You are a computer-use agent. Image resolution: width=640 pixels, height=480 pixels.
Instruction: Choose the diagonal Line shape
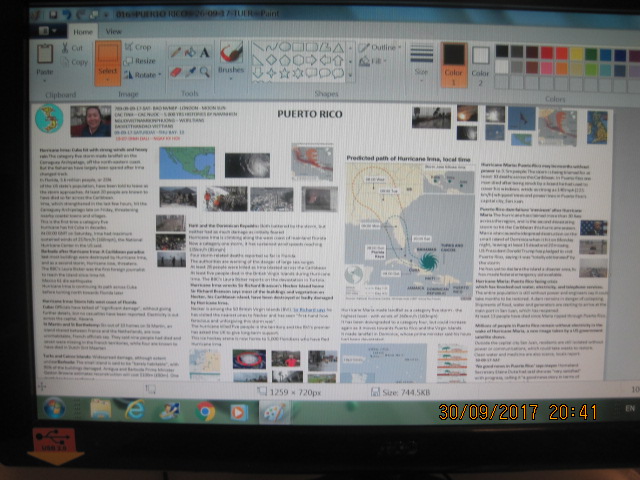[x=258, y=48]
